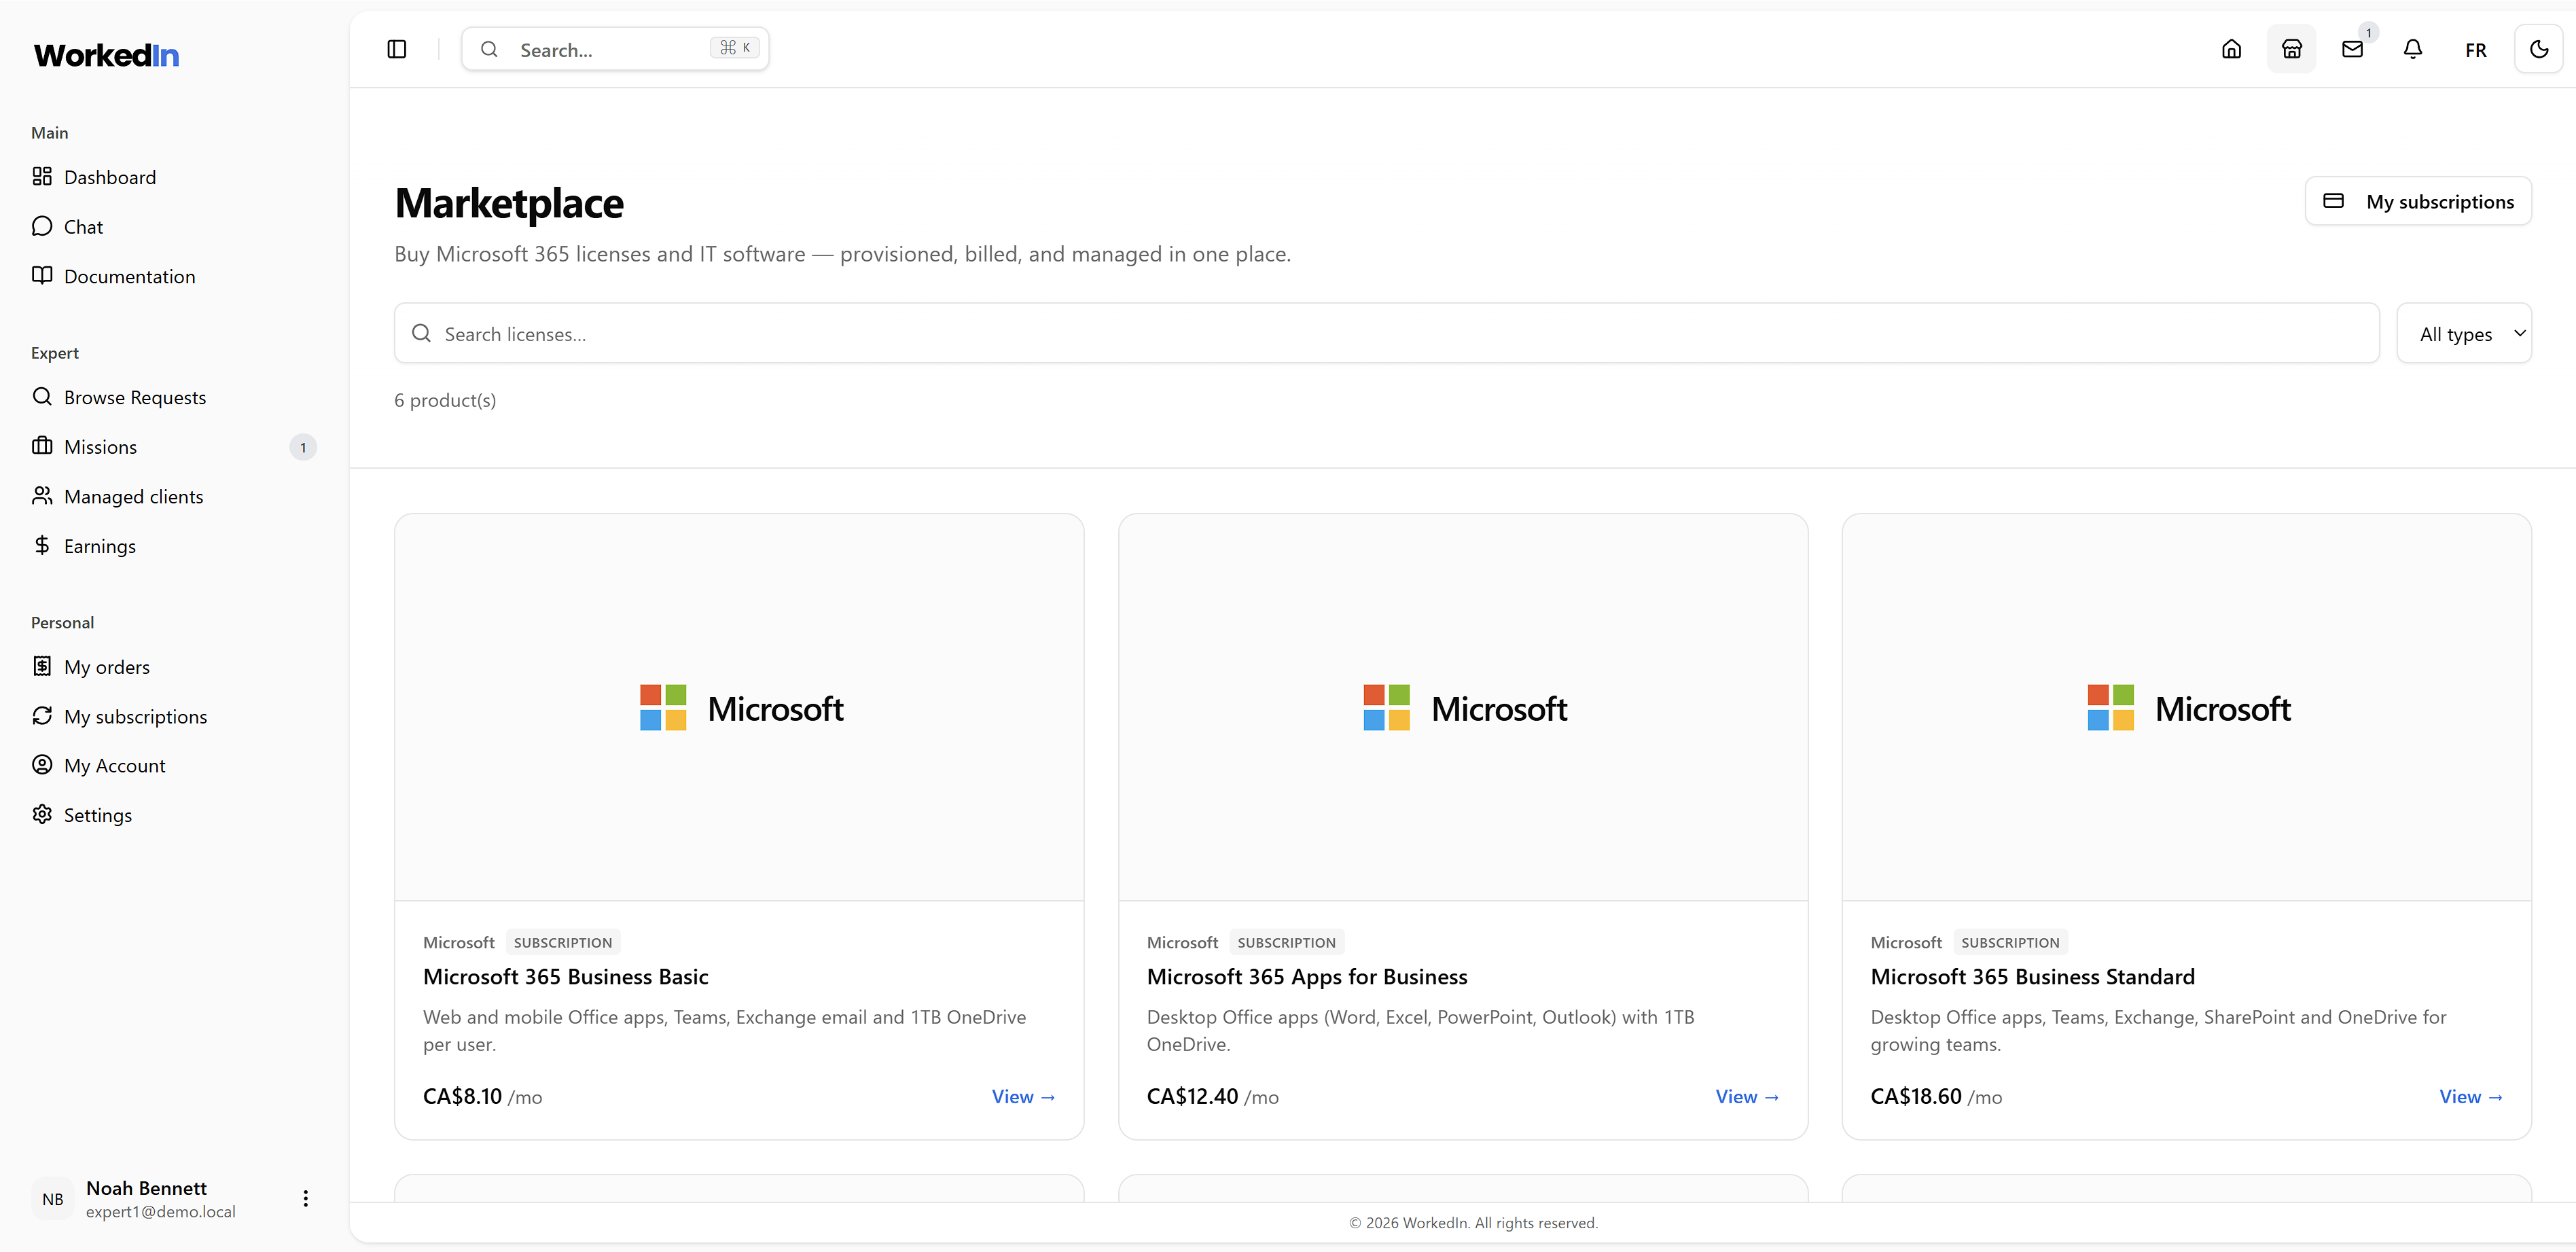
Task: Open the All types dropdown
Action: (x=2464, y=333)
